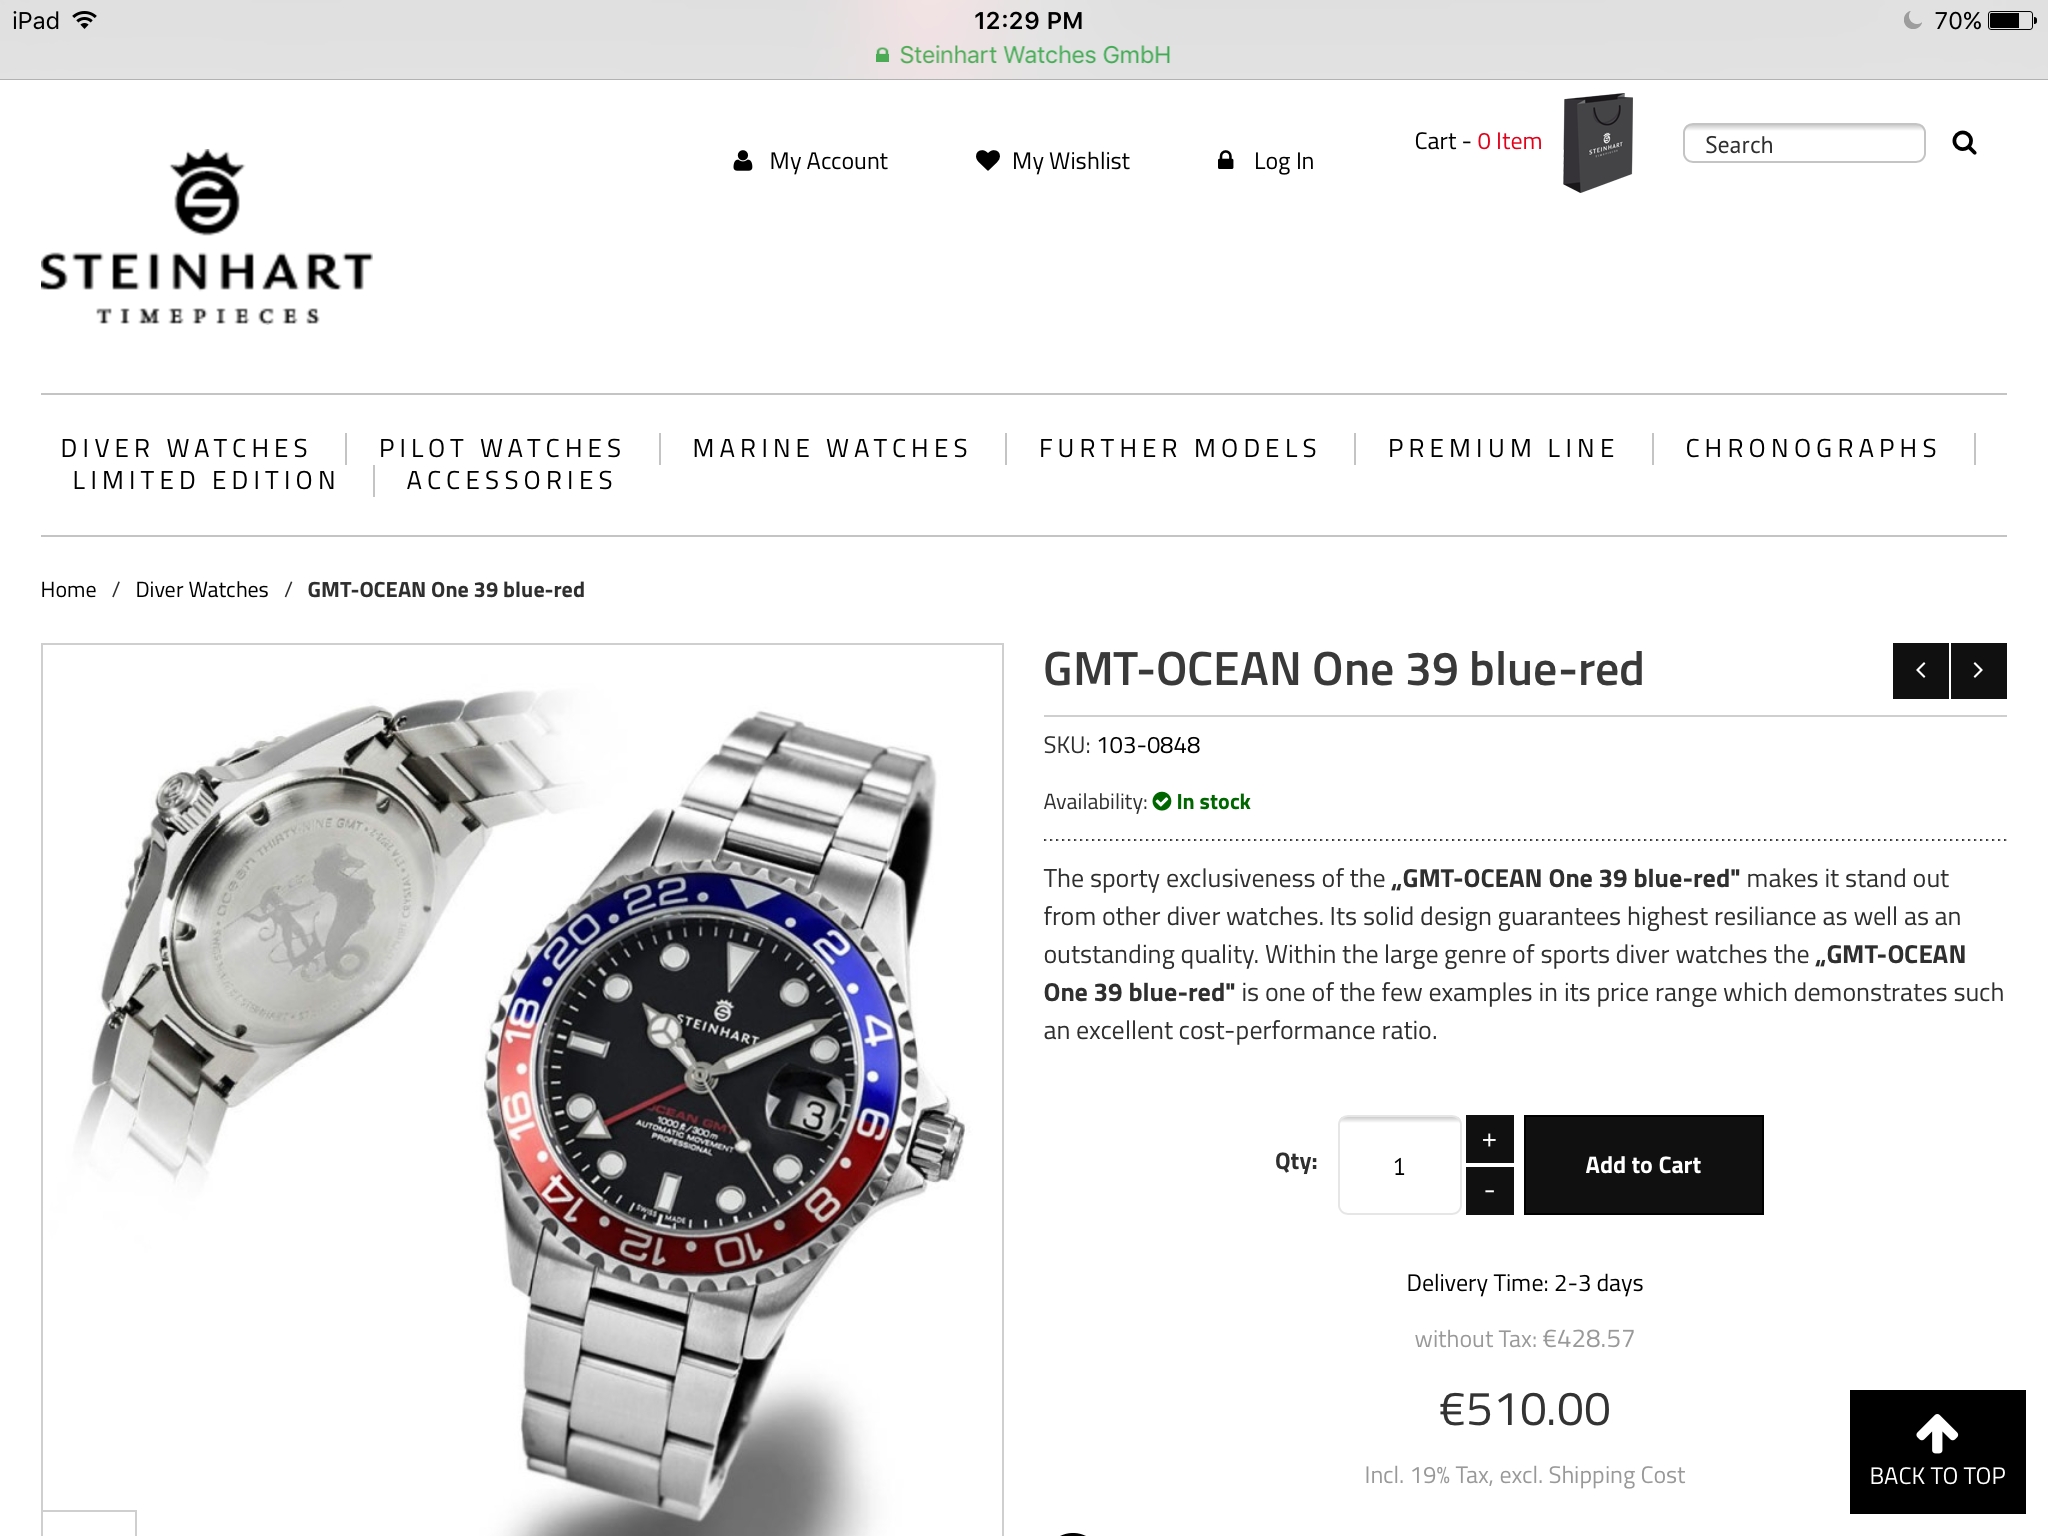Open the shopping bag cart icon

click(x=1598, y=142)
